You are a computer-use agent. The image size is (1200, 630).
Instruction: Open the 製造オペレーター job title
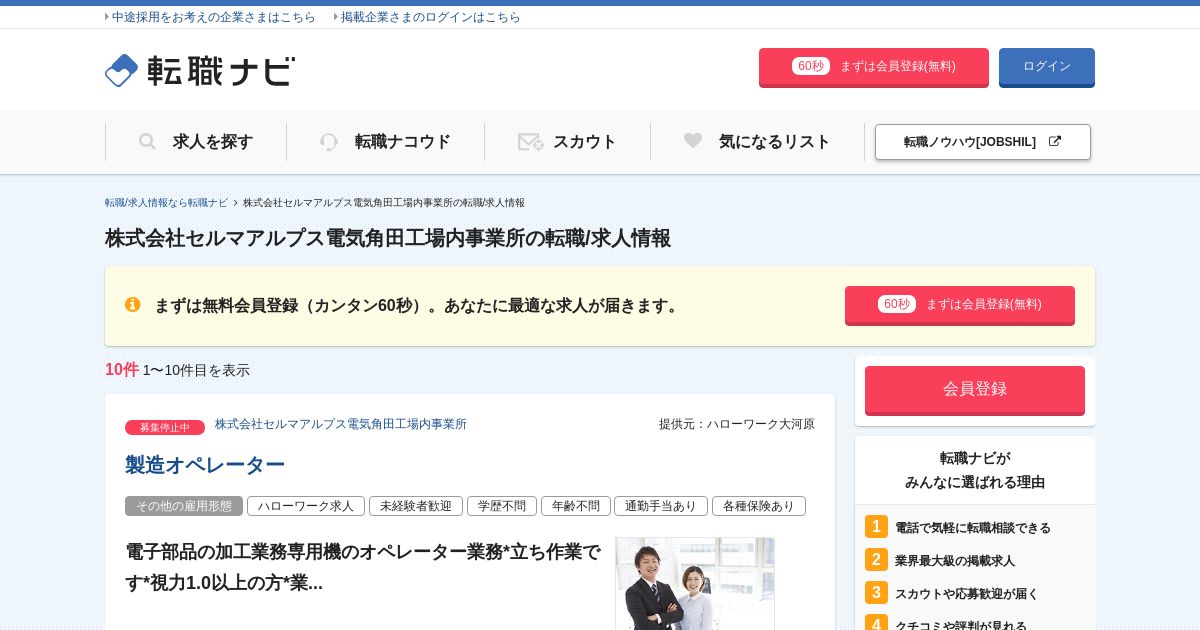point(205,465)
